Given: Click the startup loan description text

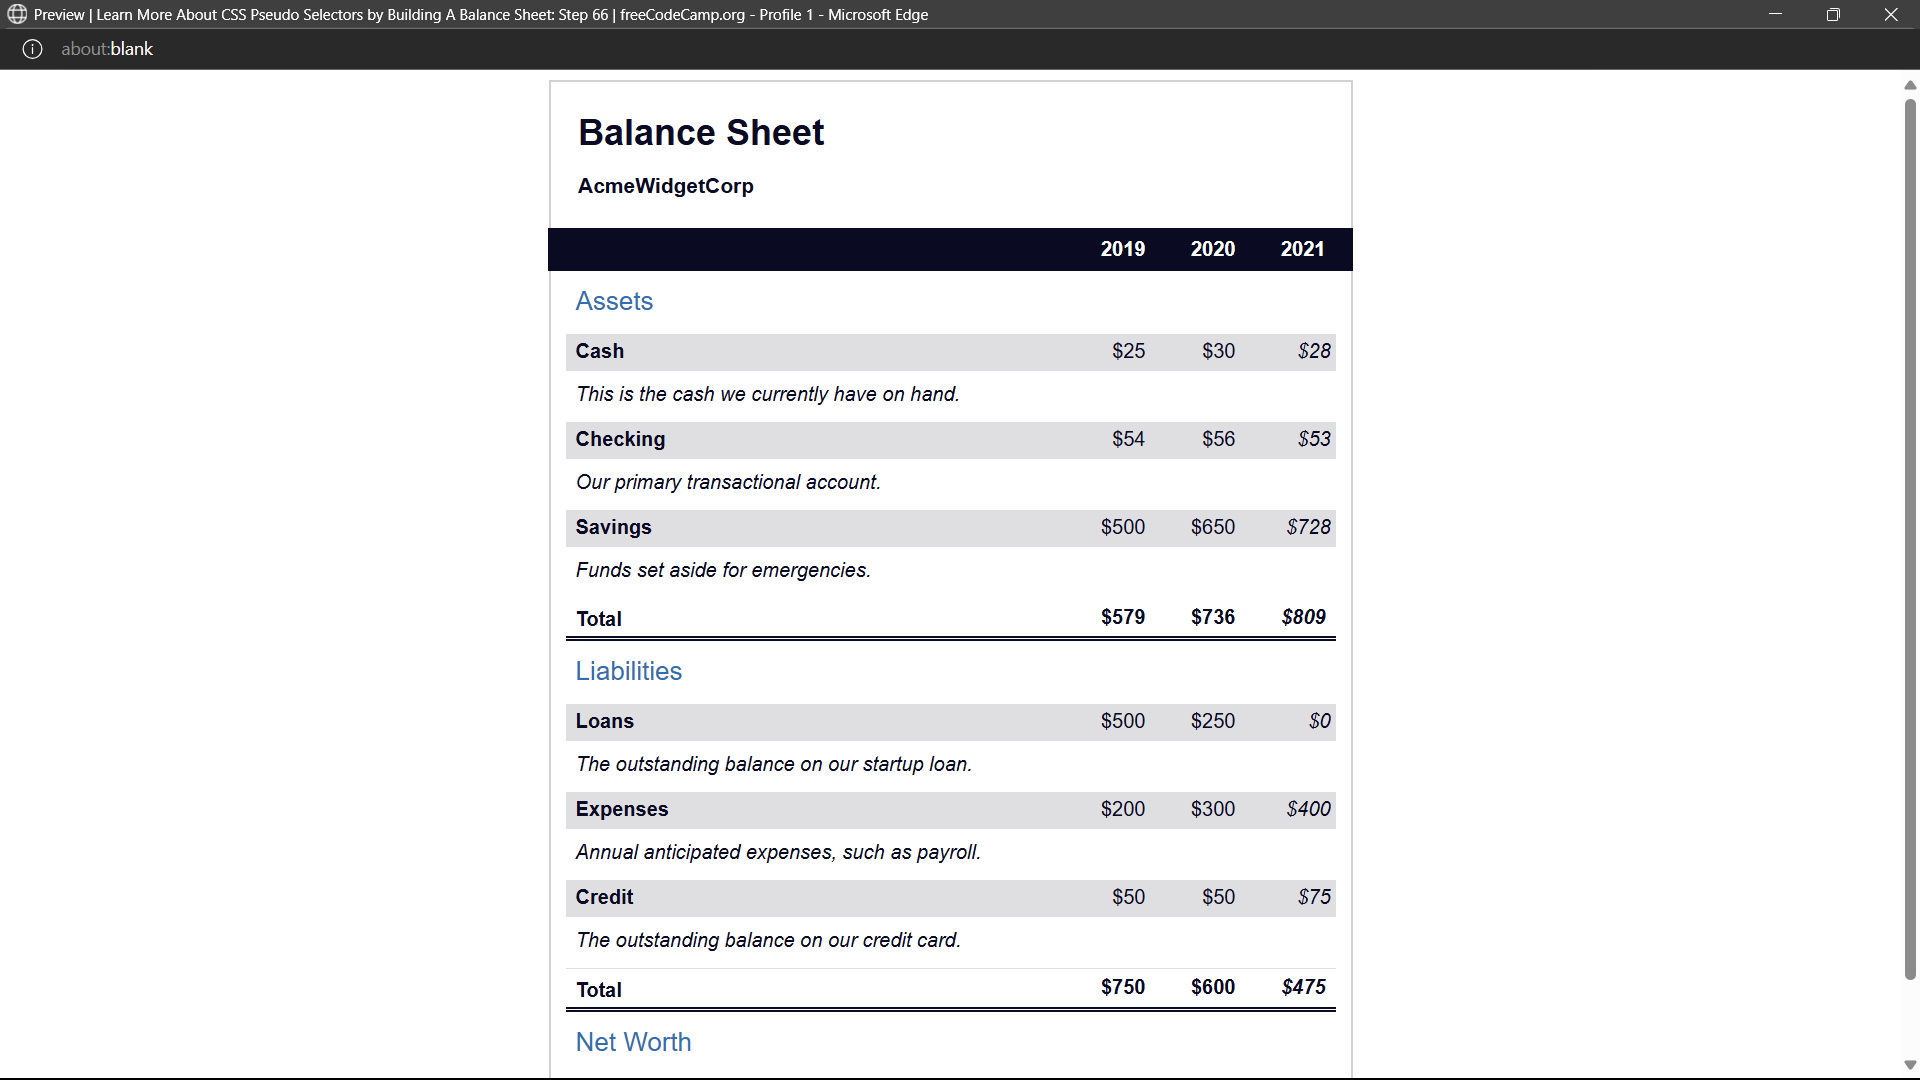Looking at the screenshot, I should coord(774,764).
